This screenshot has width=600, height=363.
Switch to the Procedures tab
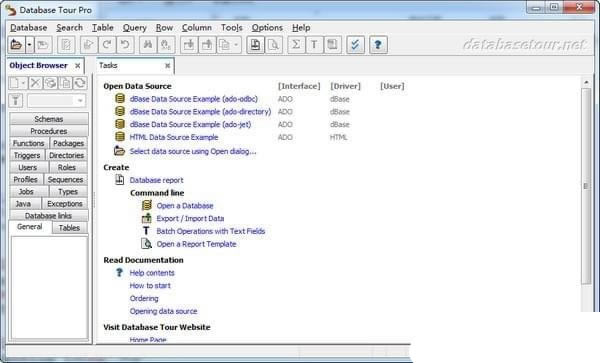point(49,131)
